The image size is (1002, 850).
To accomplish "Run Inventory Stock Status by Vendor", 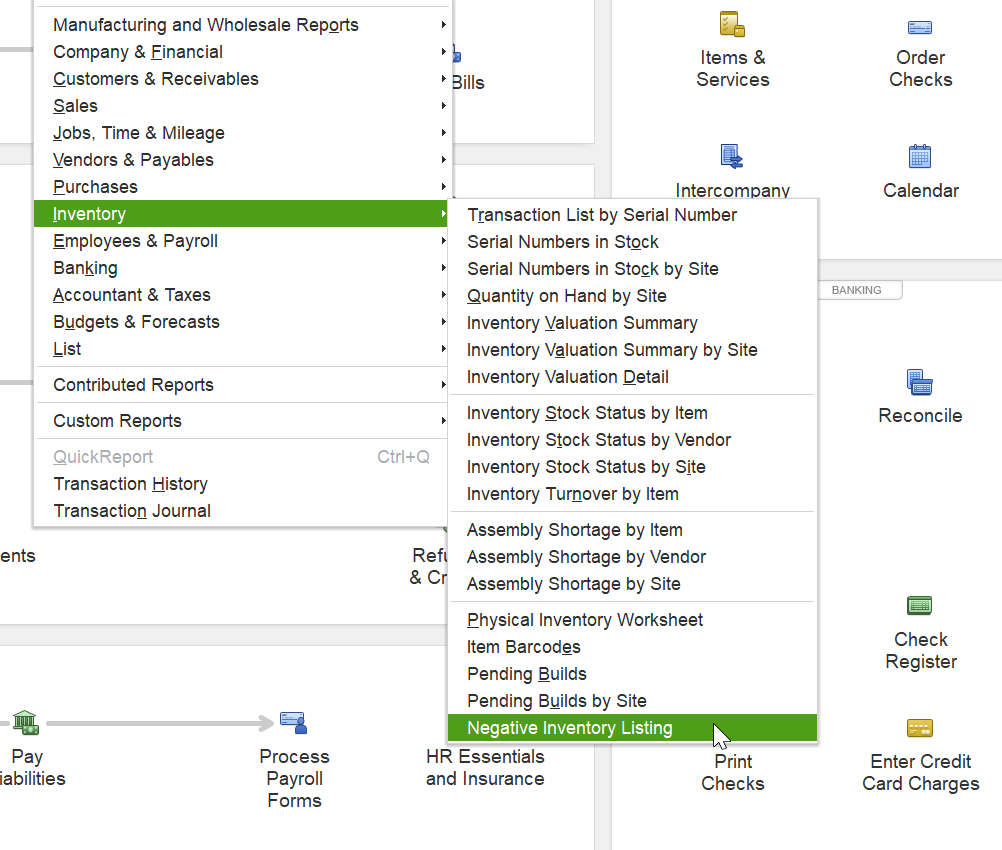I will [x=633, y=440].
